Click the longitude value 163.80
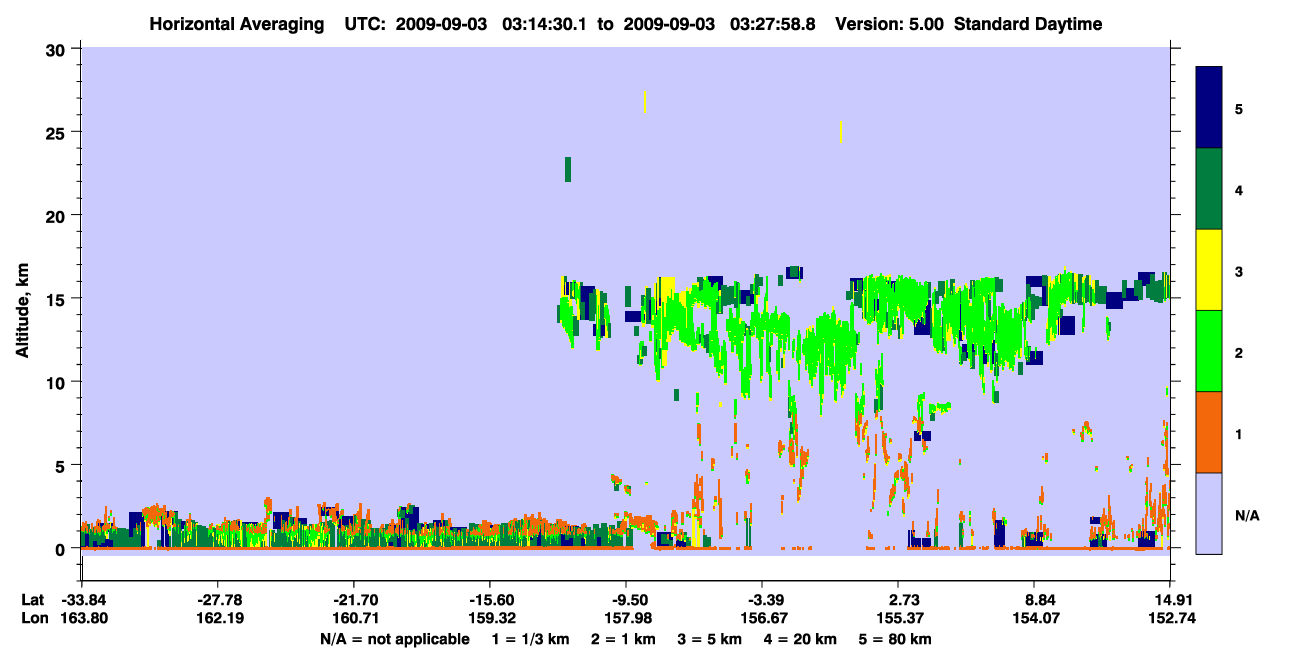 pos(82,618)
